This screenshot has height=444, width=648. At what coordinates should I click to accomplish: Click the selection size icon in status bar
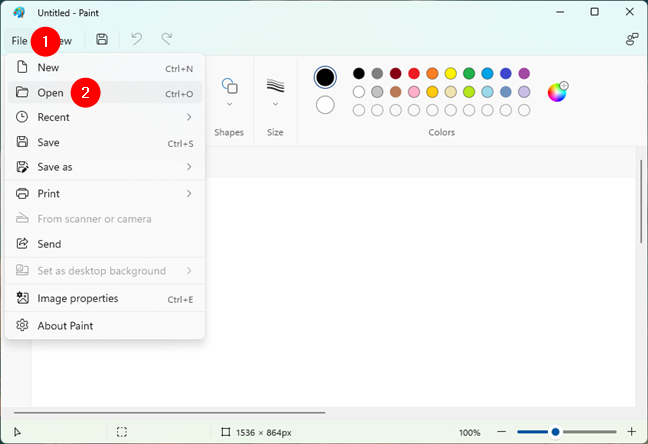click(x=122, y=432)
